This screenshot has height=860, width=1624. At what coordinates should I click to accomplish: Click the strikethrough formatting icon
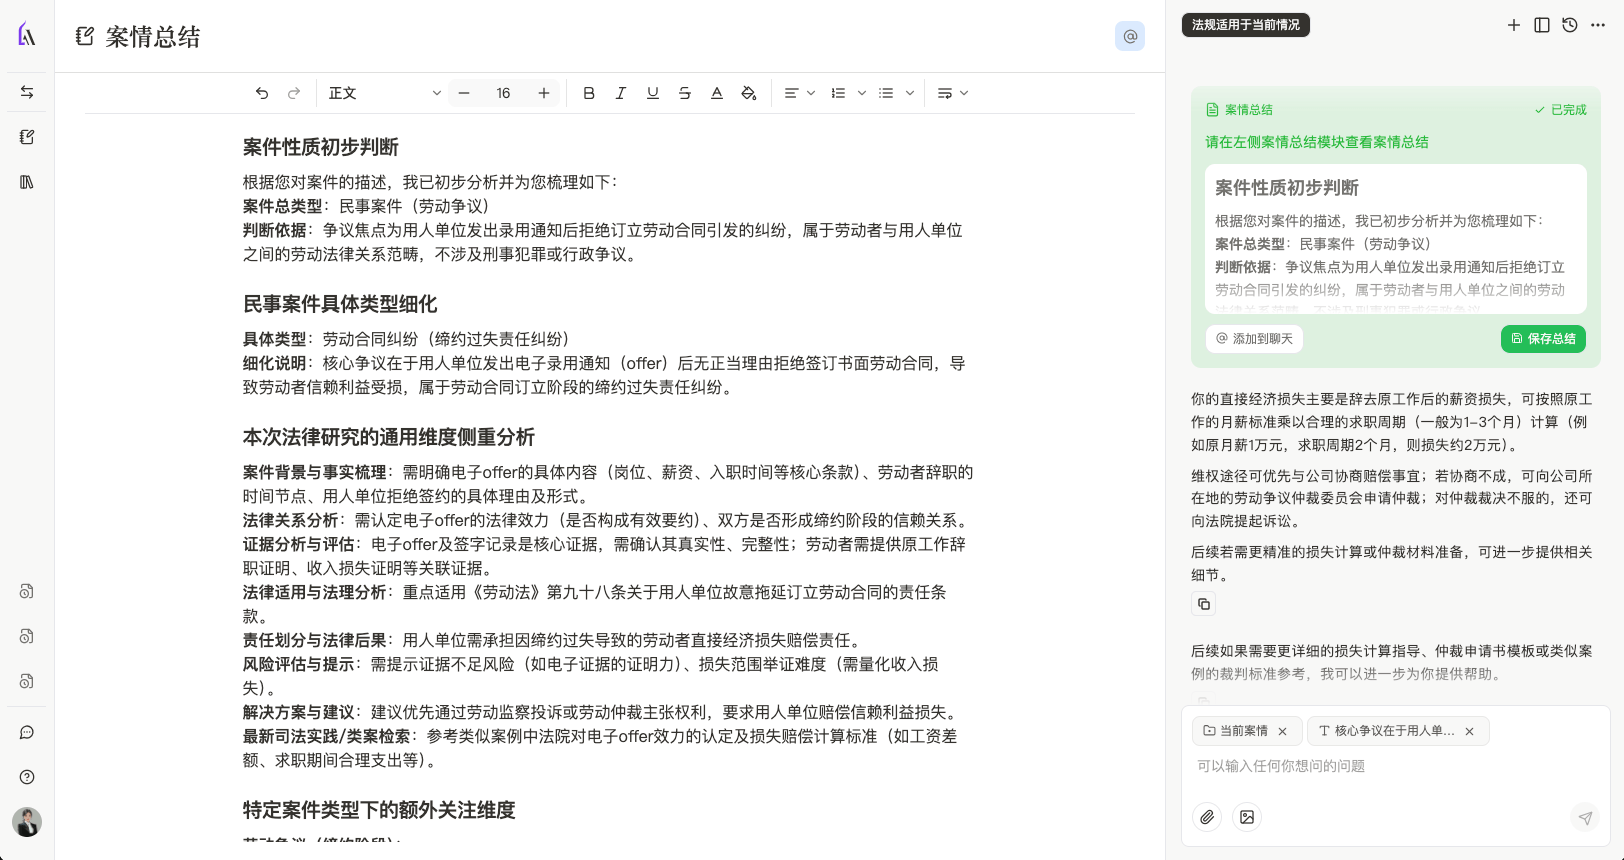click(x=685, y=93)
